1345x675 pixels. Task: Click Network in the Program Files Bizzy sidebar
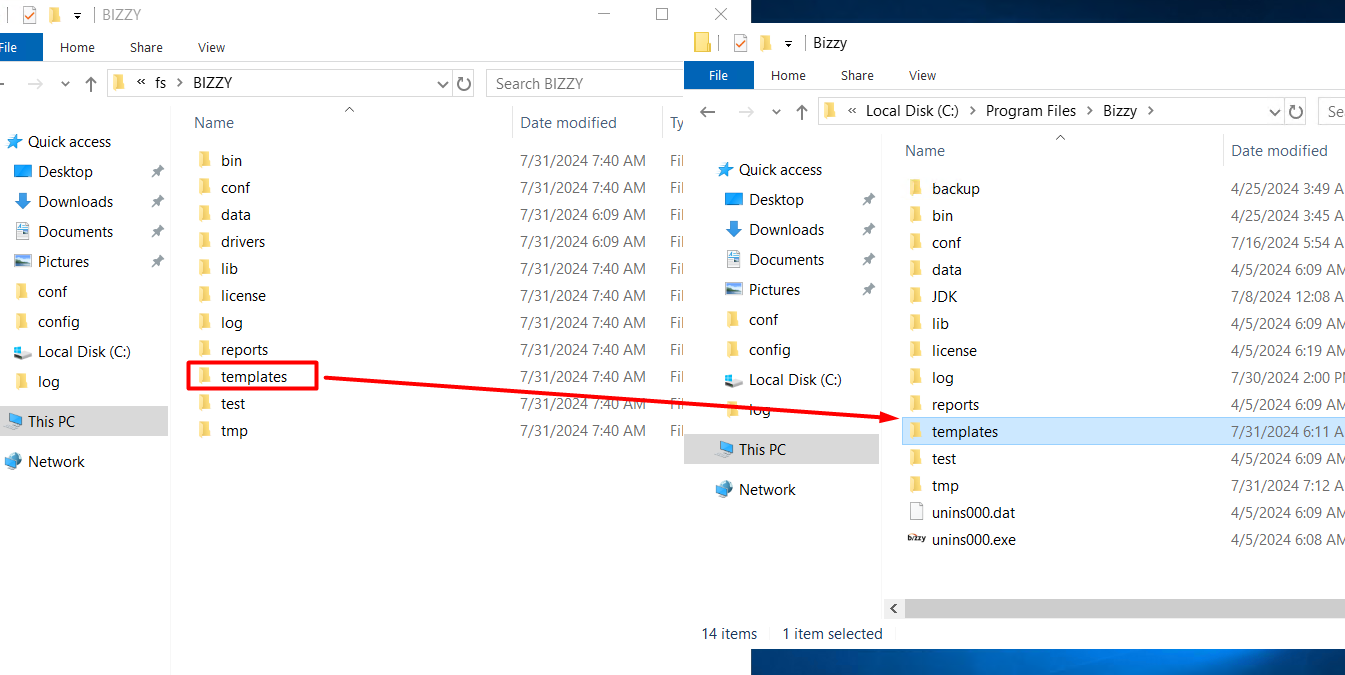click(x=767, y=490)
